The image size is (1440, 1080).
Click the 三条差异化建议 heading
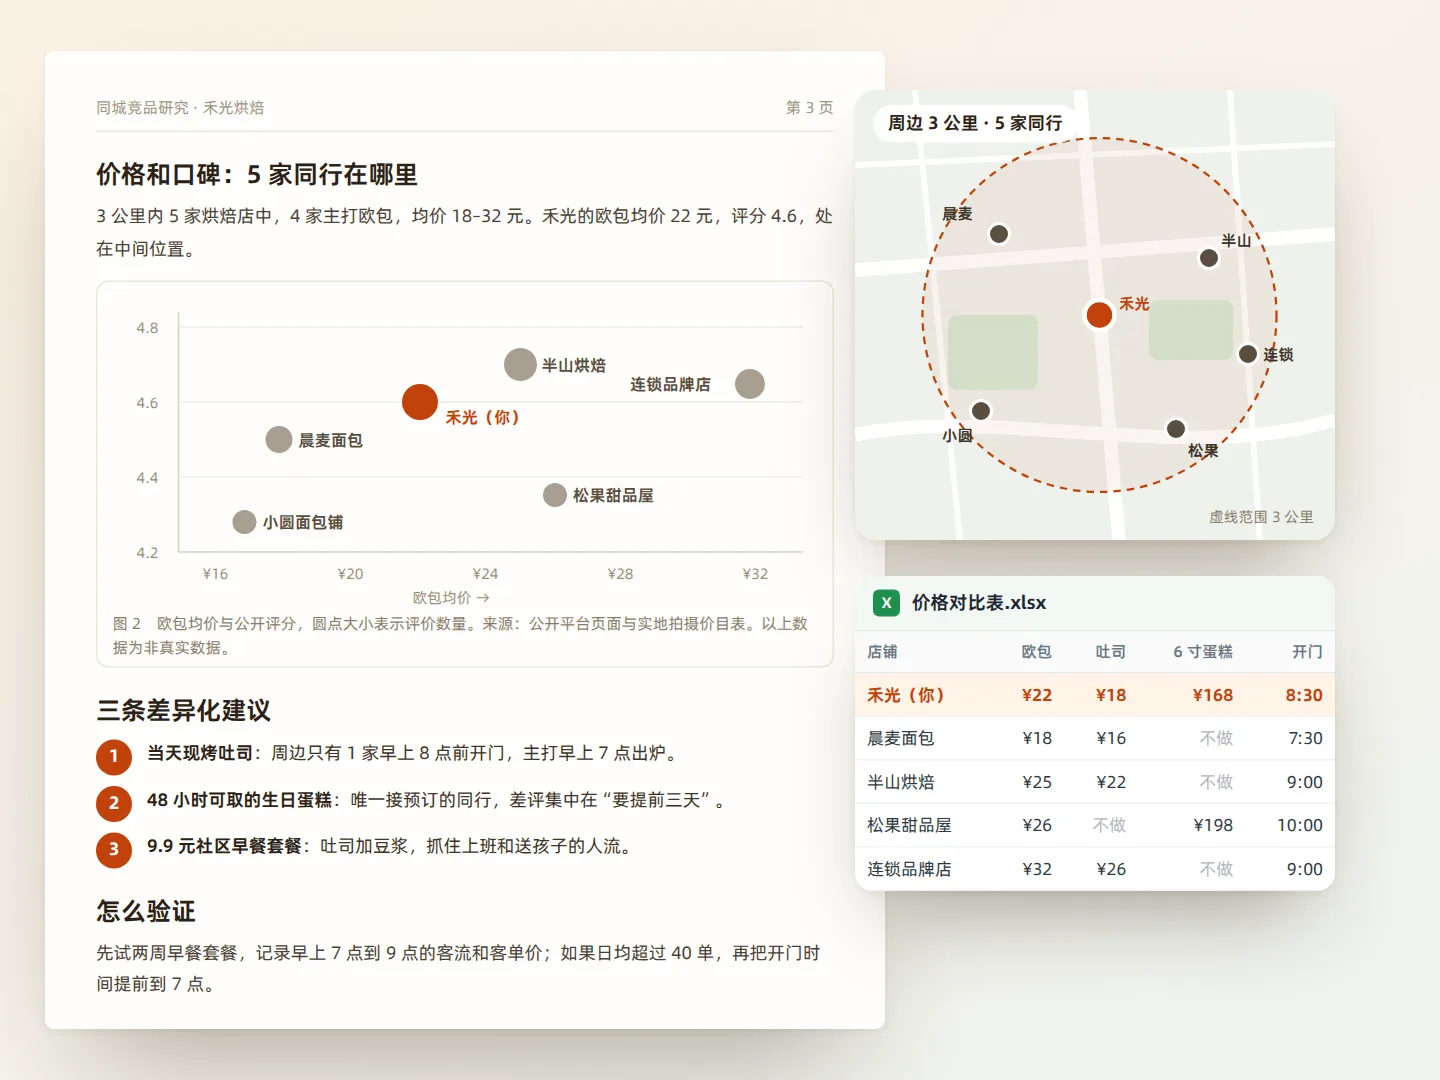tap(184, 710)
